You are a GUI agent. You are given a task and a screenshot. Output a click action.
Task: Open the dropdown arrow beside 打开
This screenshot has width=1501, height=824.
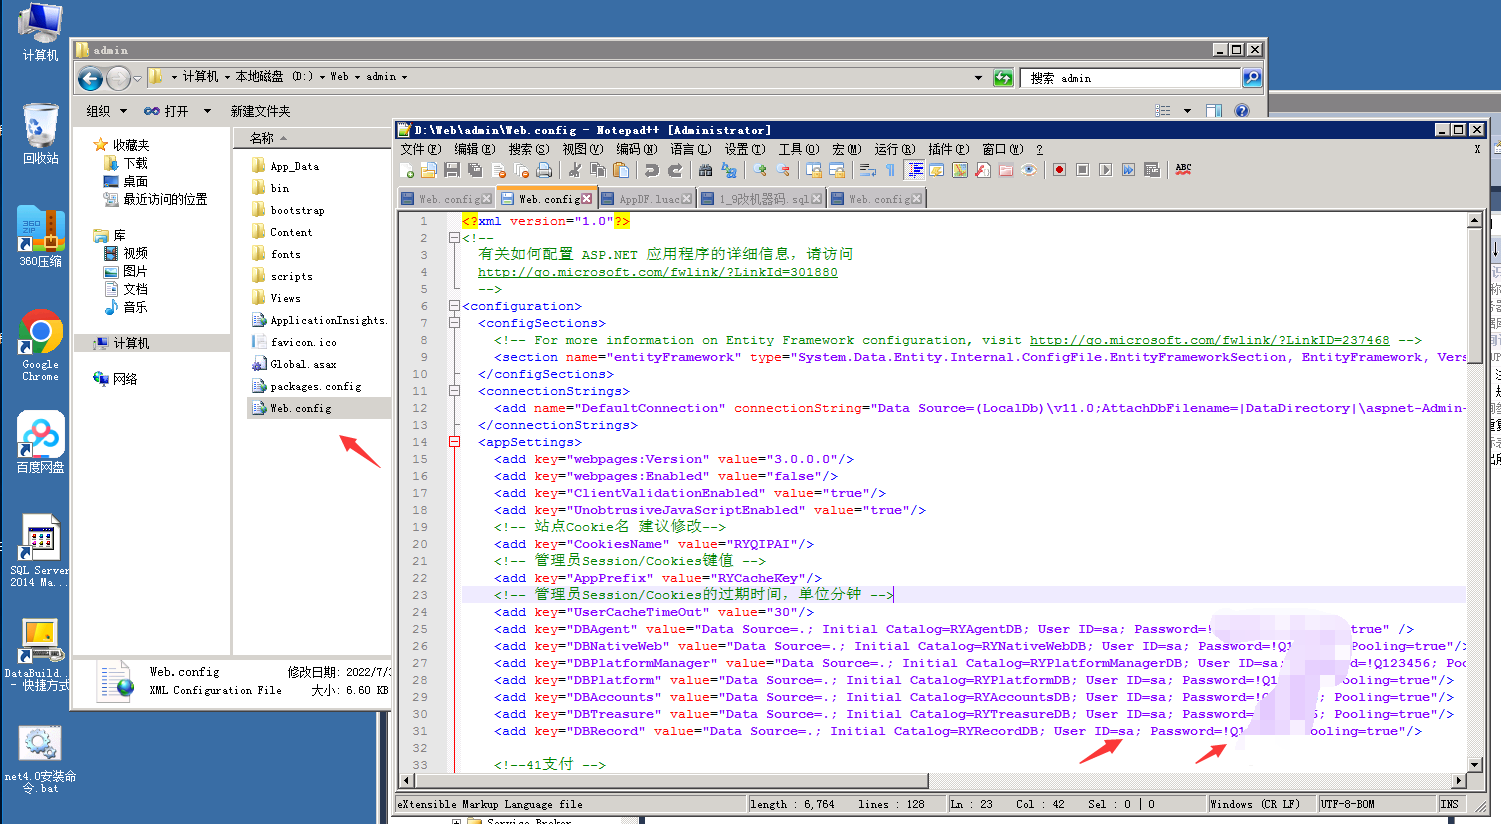207,111
